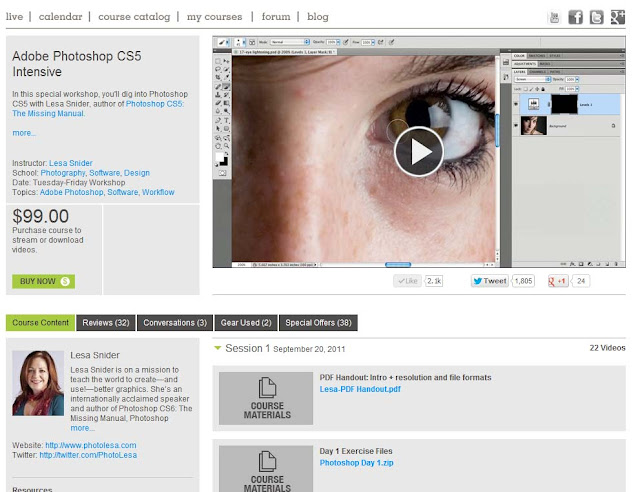Open the blog nav item

318,17
